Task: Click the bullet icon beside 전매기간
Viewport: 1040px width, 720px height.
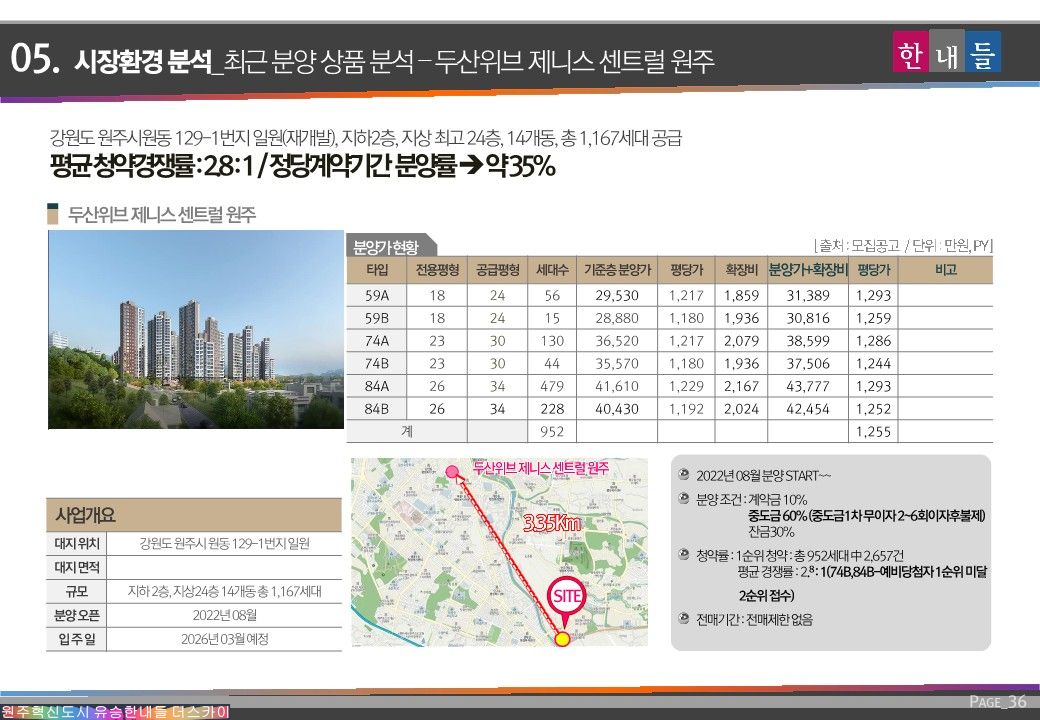Action: [684, 618]
